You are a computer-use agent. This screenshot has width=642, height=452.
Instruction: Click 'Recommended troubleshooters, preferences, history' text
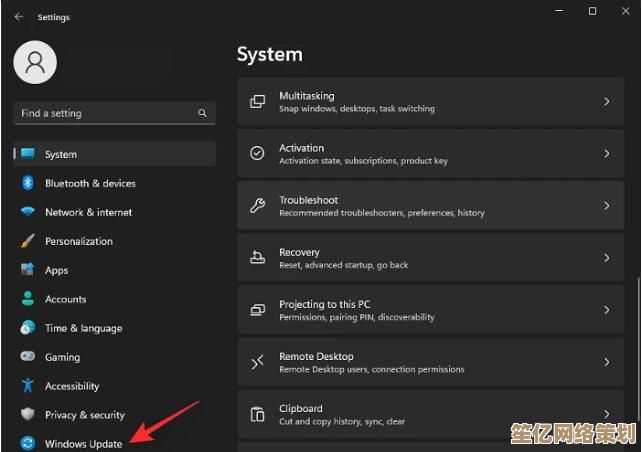click(x=382, y=213)
